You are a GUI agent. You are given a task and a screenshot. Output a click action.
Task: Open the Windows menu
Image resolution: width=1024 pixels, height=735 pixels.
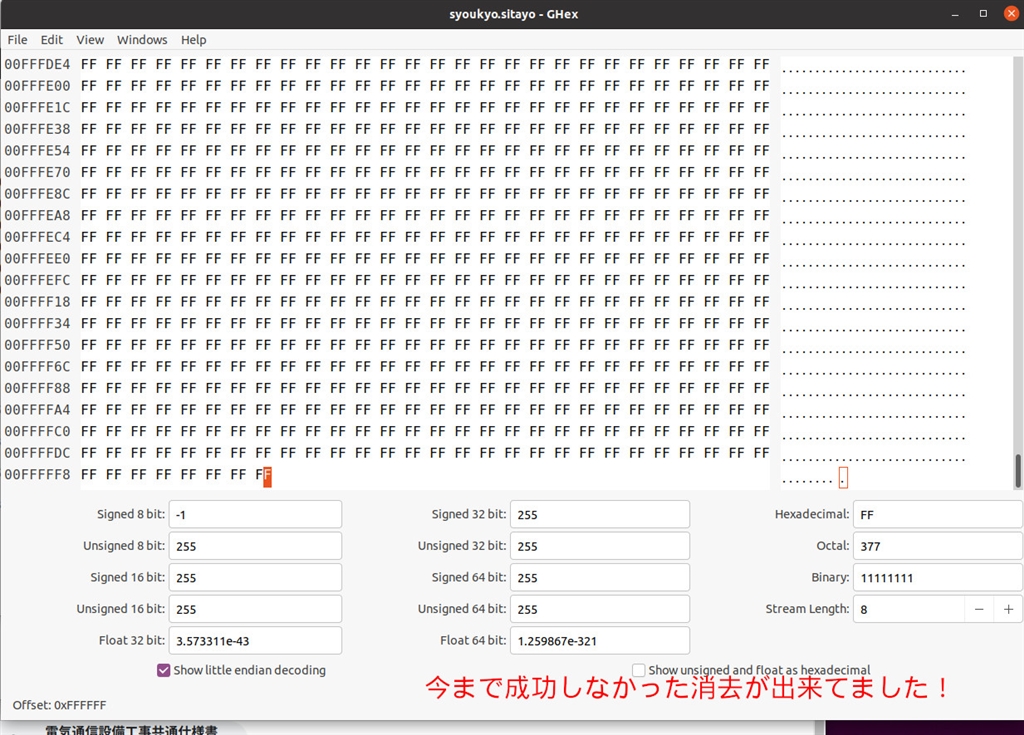(142, 40)
